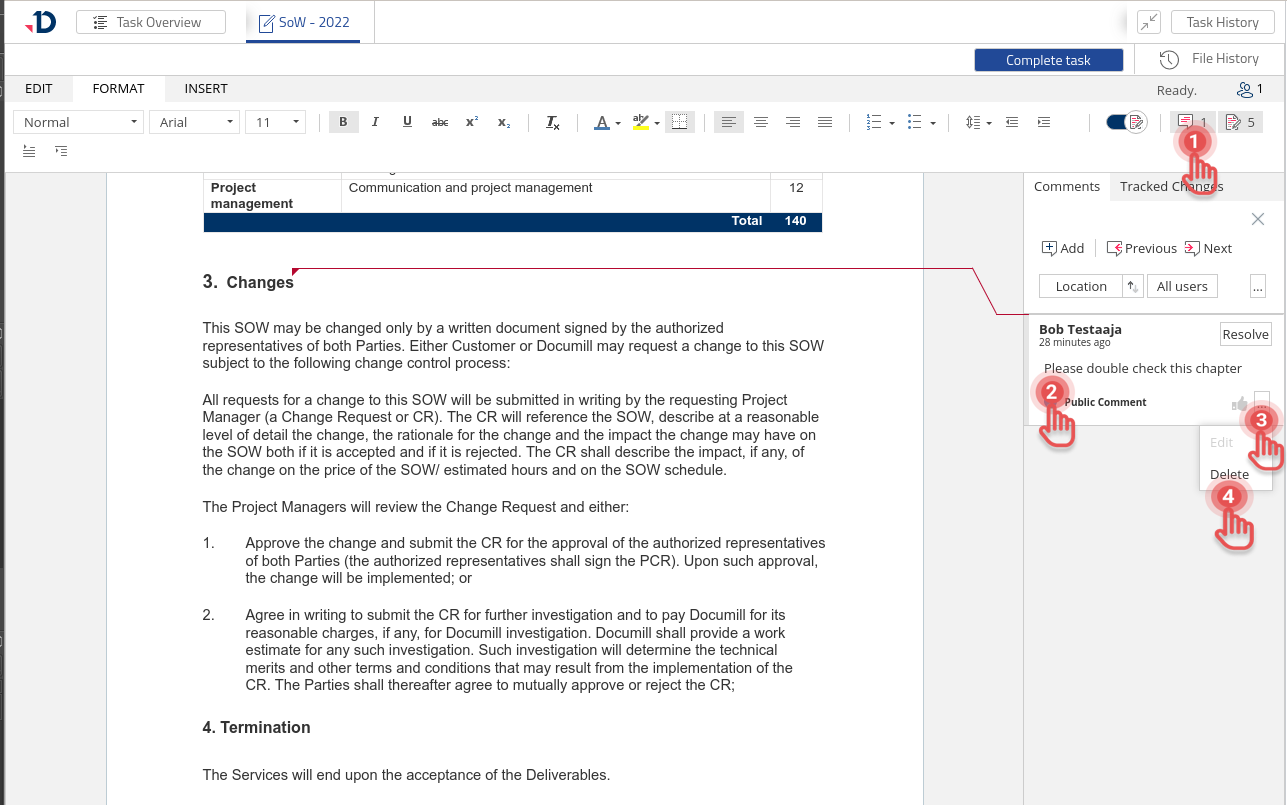1287x805 pixels.
Task: Center align the paragraph
Action: tap(761, 122)
